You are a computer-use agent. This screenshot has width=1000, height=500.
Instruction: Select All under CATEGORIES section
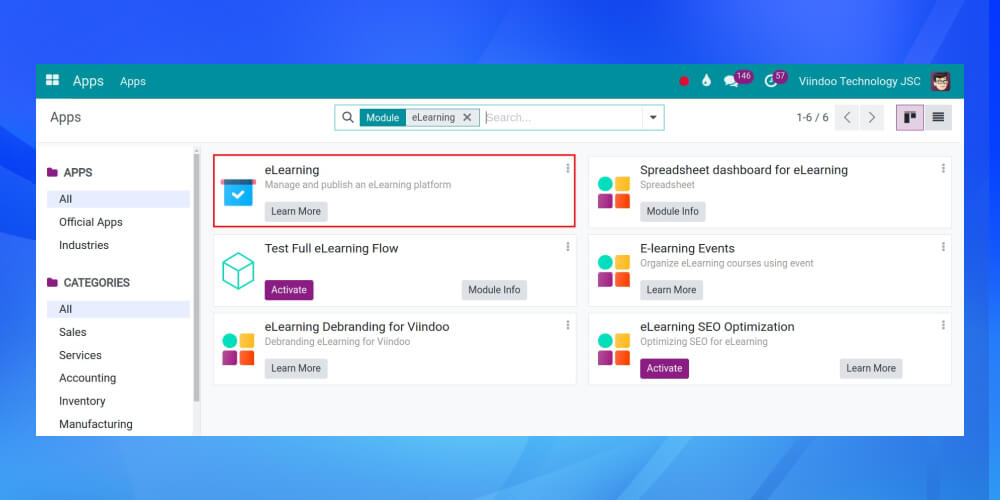118,309
